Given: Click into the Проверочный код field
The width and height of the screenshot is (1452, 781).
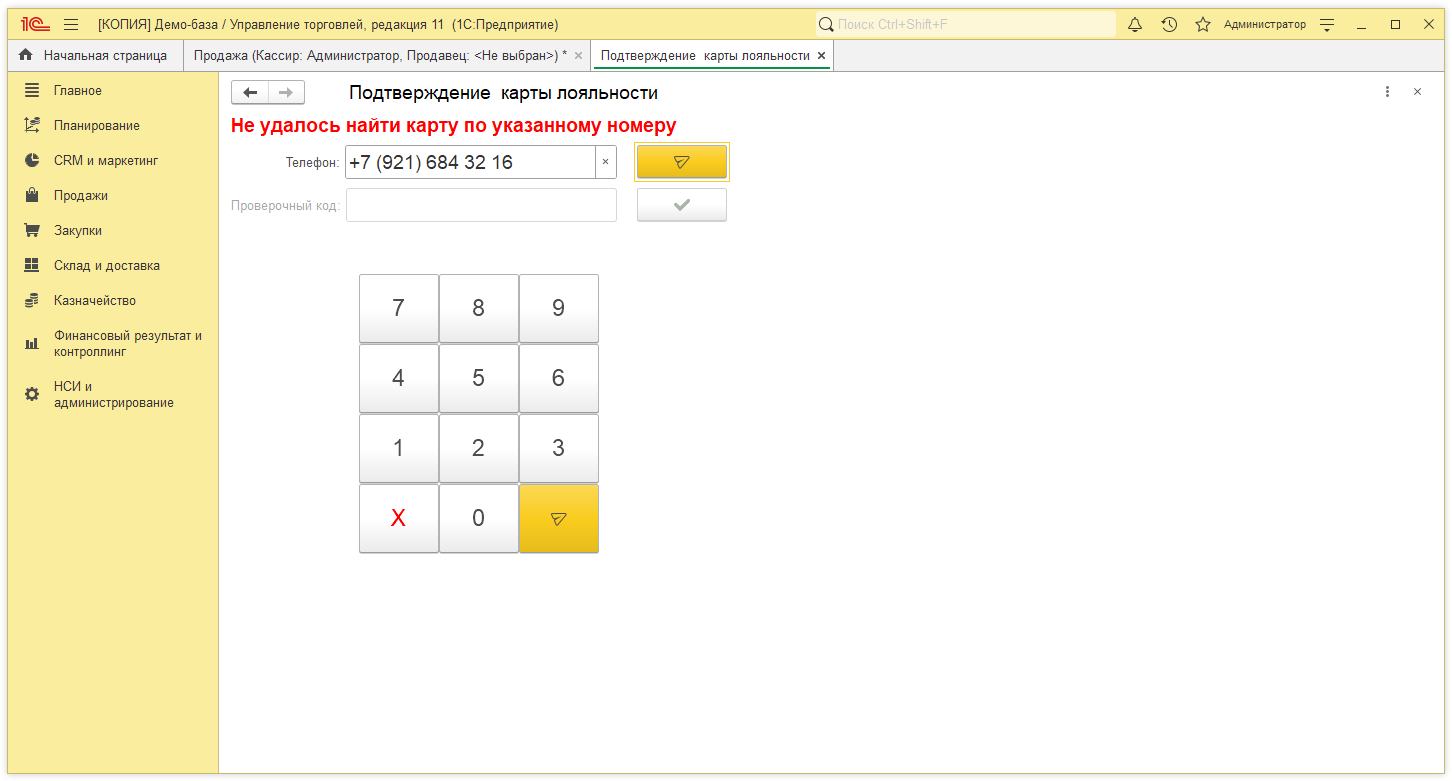Looking at the screenshot, I should (481, 205).
